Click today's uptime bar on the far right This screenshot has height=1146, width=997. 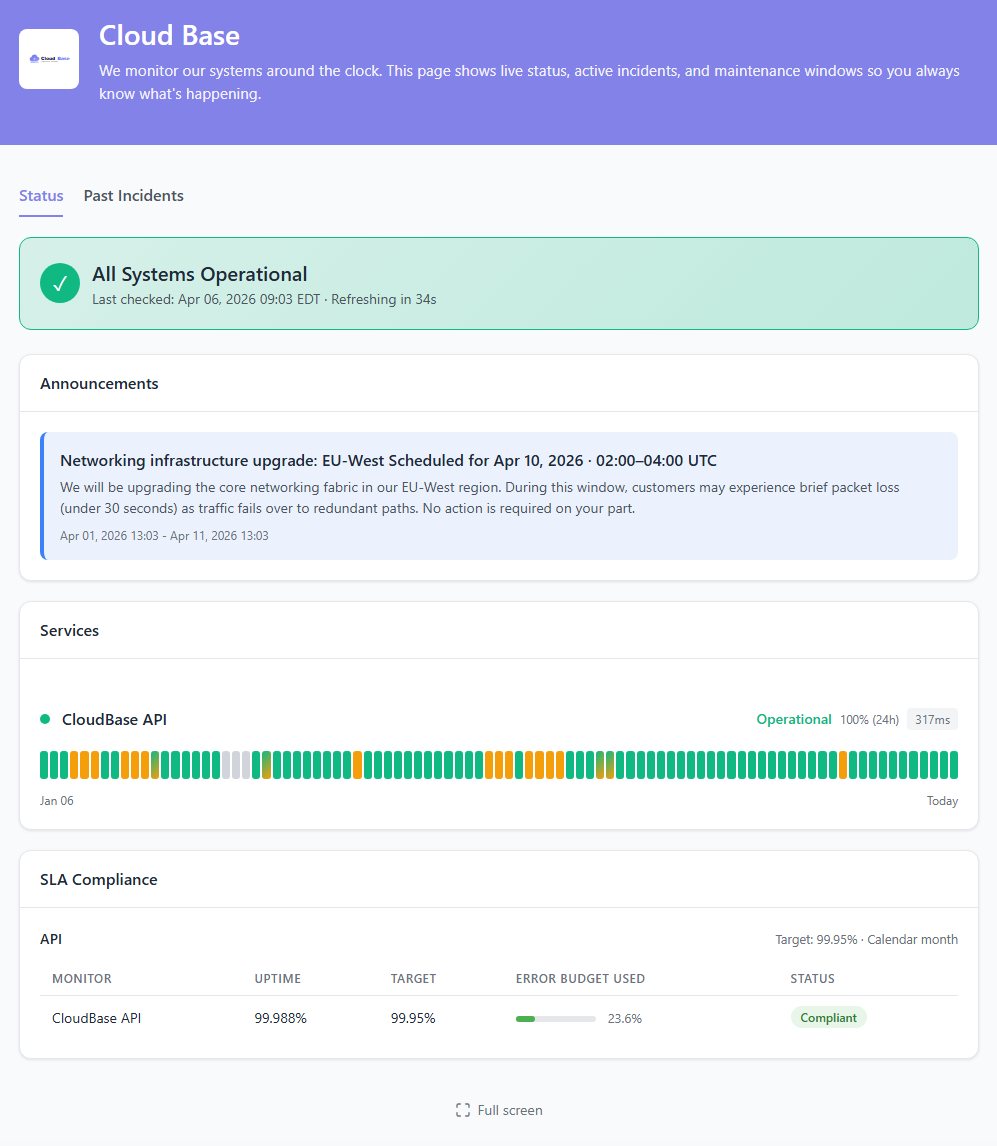952,764
